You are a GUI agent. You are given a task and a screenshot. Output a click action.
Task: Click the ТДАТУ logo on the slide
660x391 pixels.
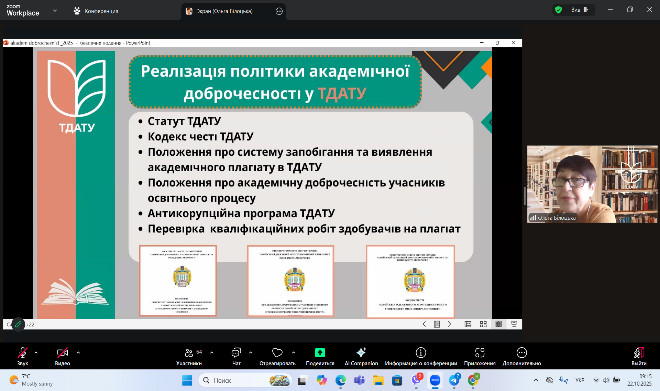[77, 96]
